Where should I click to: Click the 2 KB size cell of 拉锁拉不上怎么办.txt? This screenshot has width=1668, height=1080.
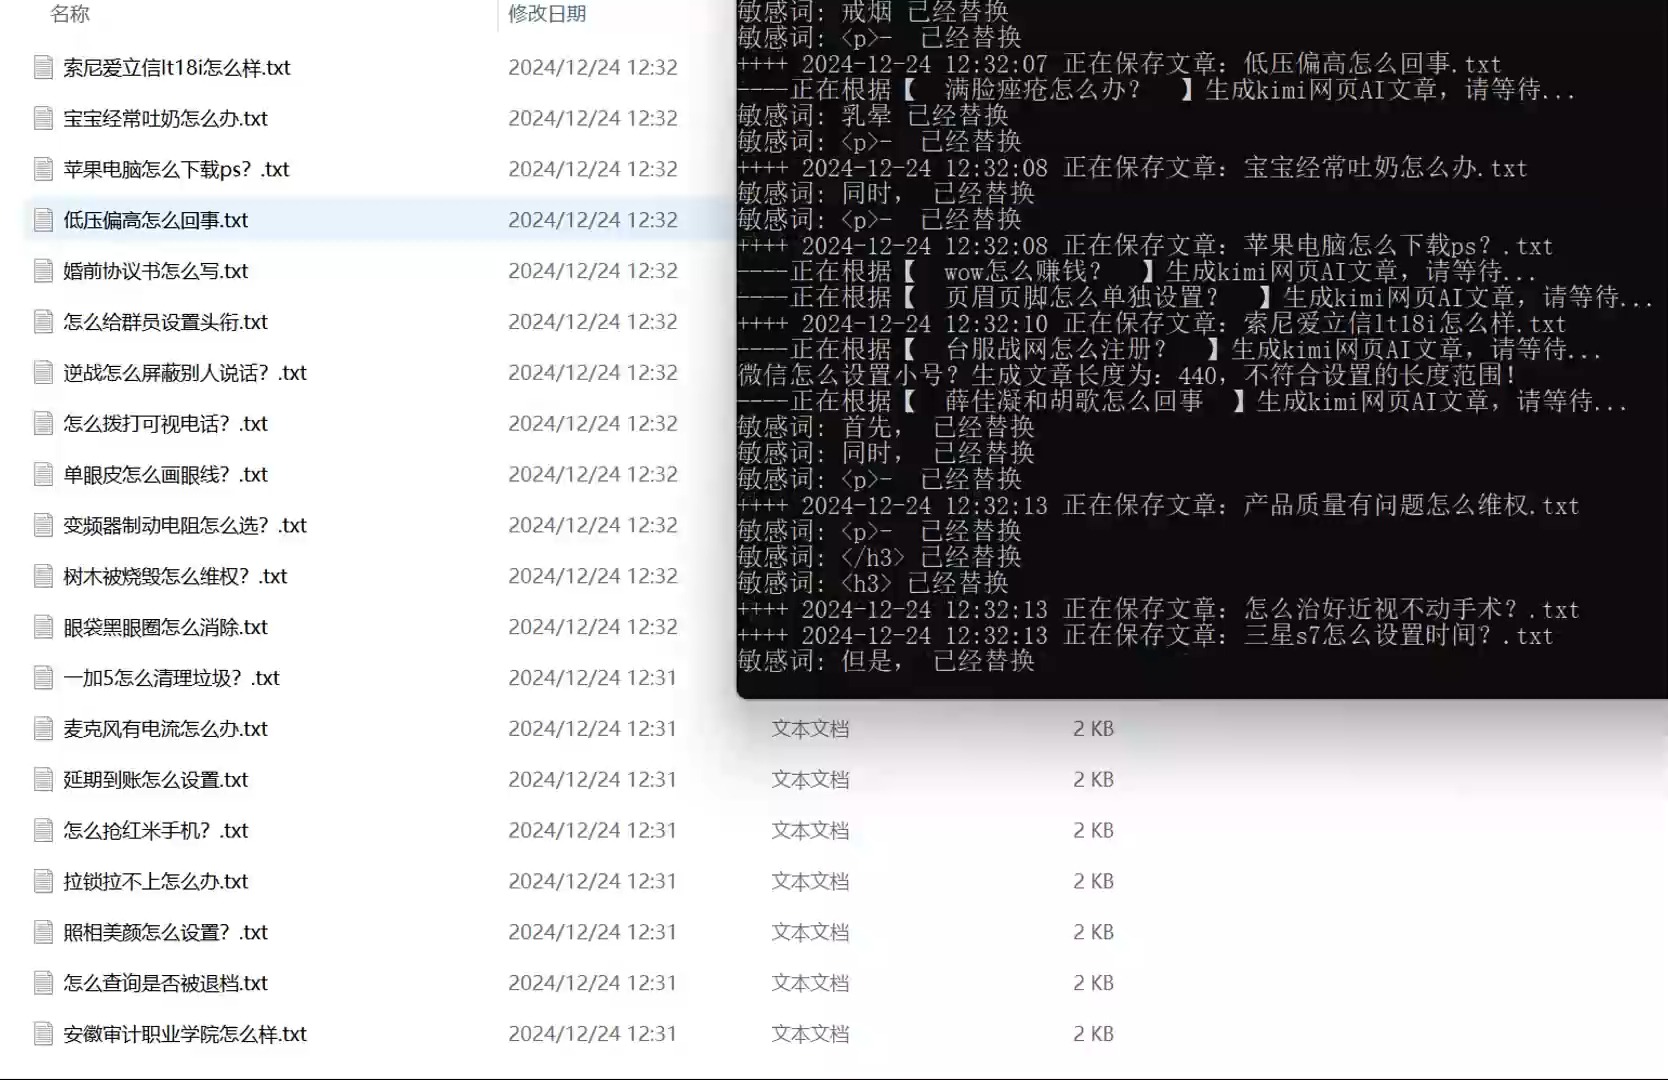click(1093, 881)
